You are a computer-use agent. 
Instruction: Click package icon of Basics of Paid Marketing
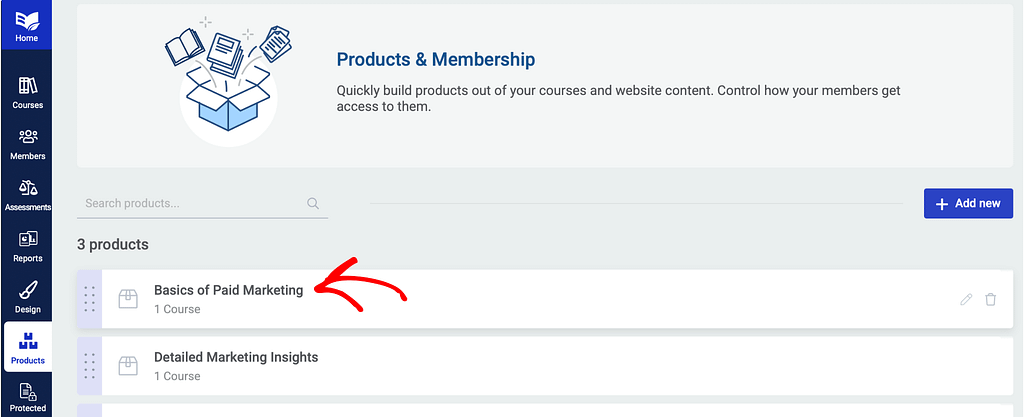click(x=128, y=299)
